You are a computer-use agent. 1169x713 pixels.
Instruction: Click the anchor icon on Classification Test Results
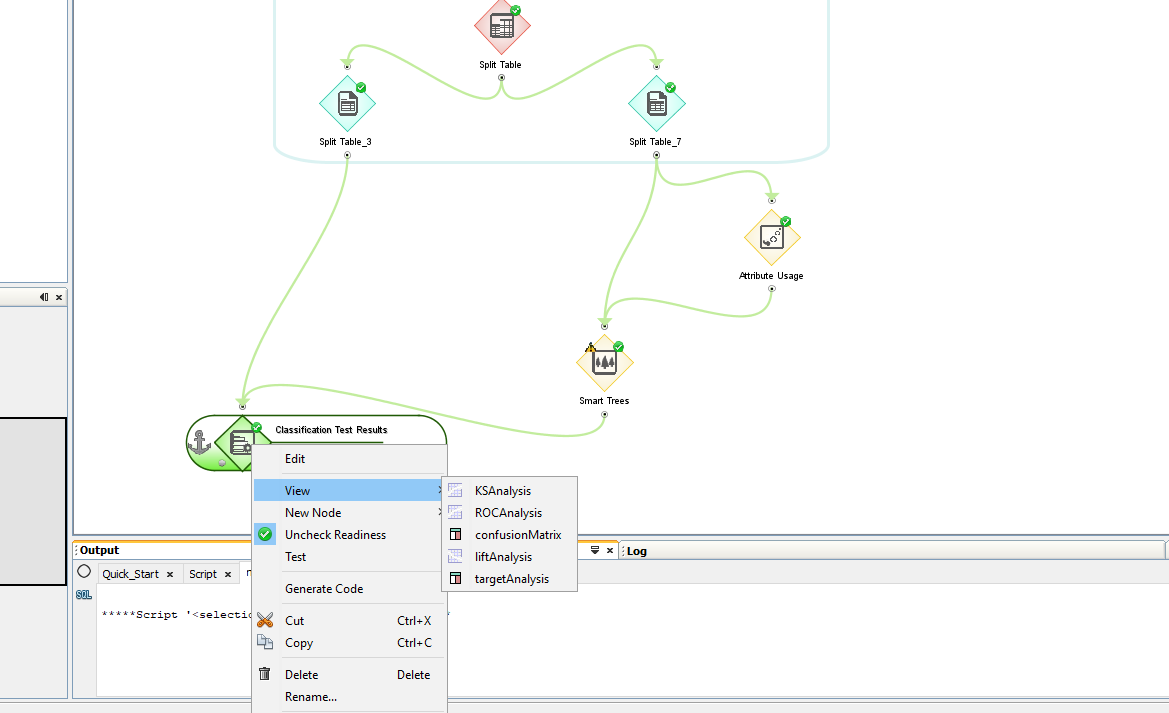point(200,442)
